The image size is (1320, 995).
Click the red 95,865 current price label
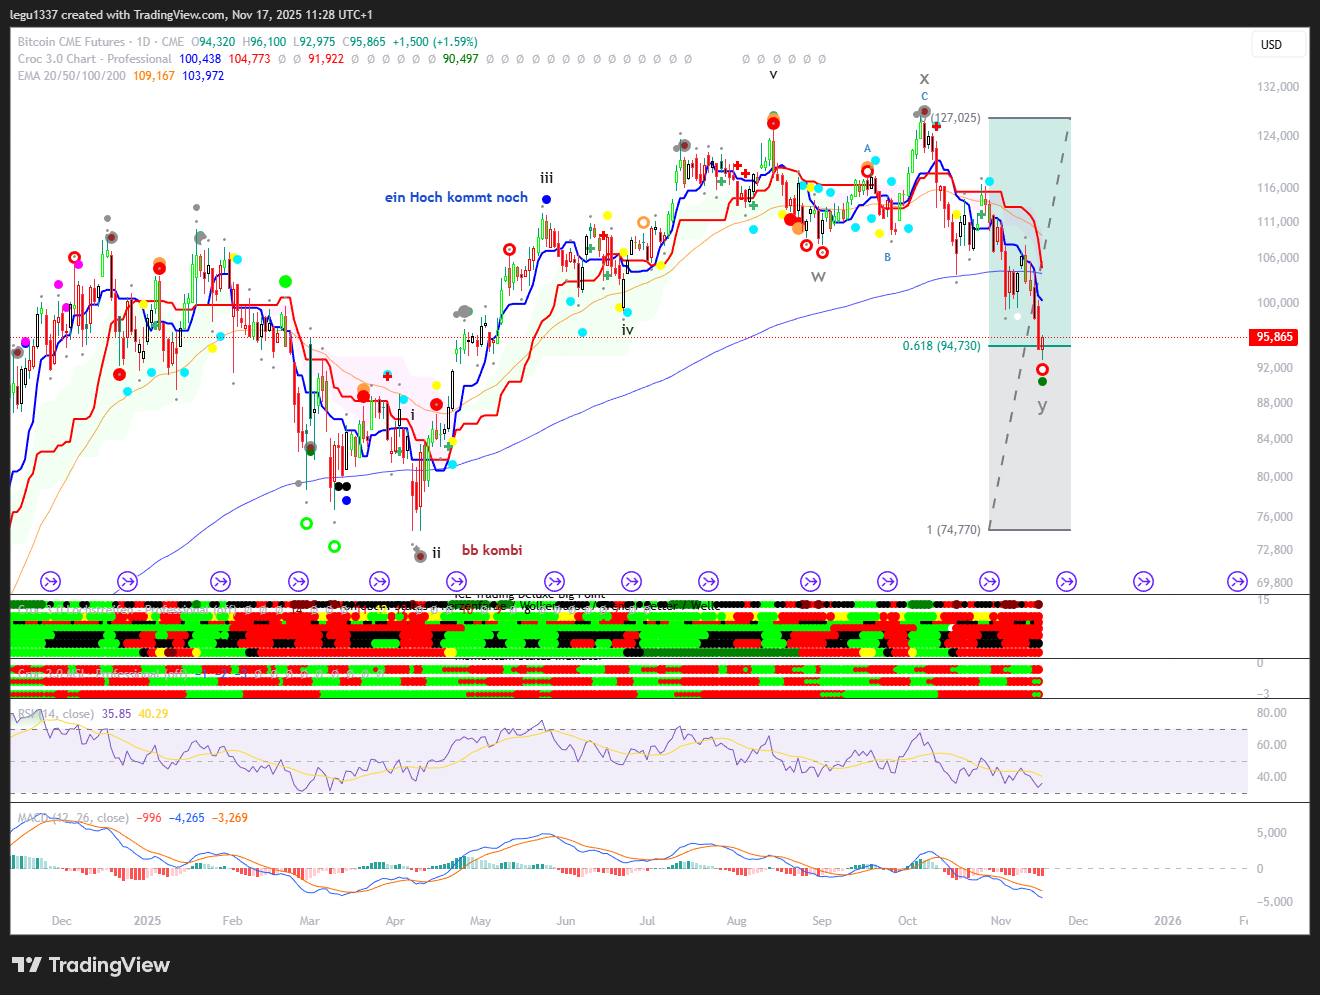[1275, 337]
